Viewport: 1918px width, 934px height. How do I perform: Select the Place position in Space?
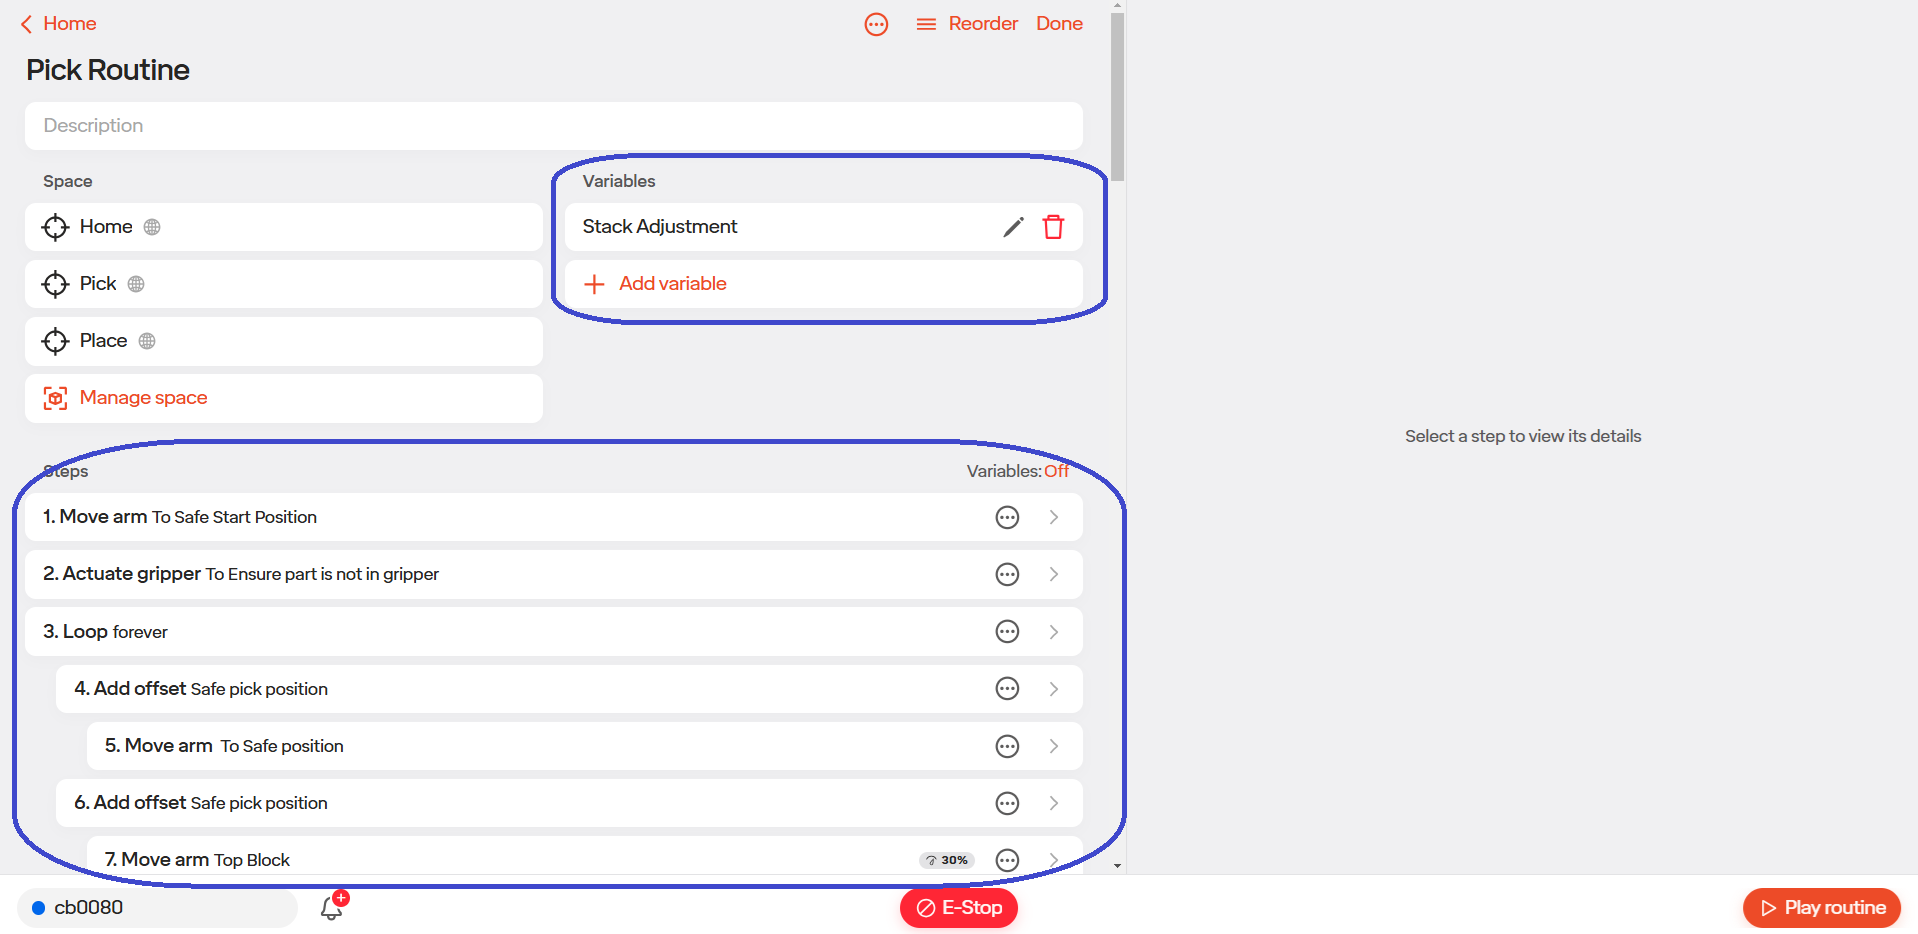284,341
